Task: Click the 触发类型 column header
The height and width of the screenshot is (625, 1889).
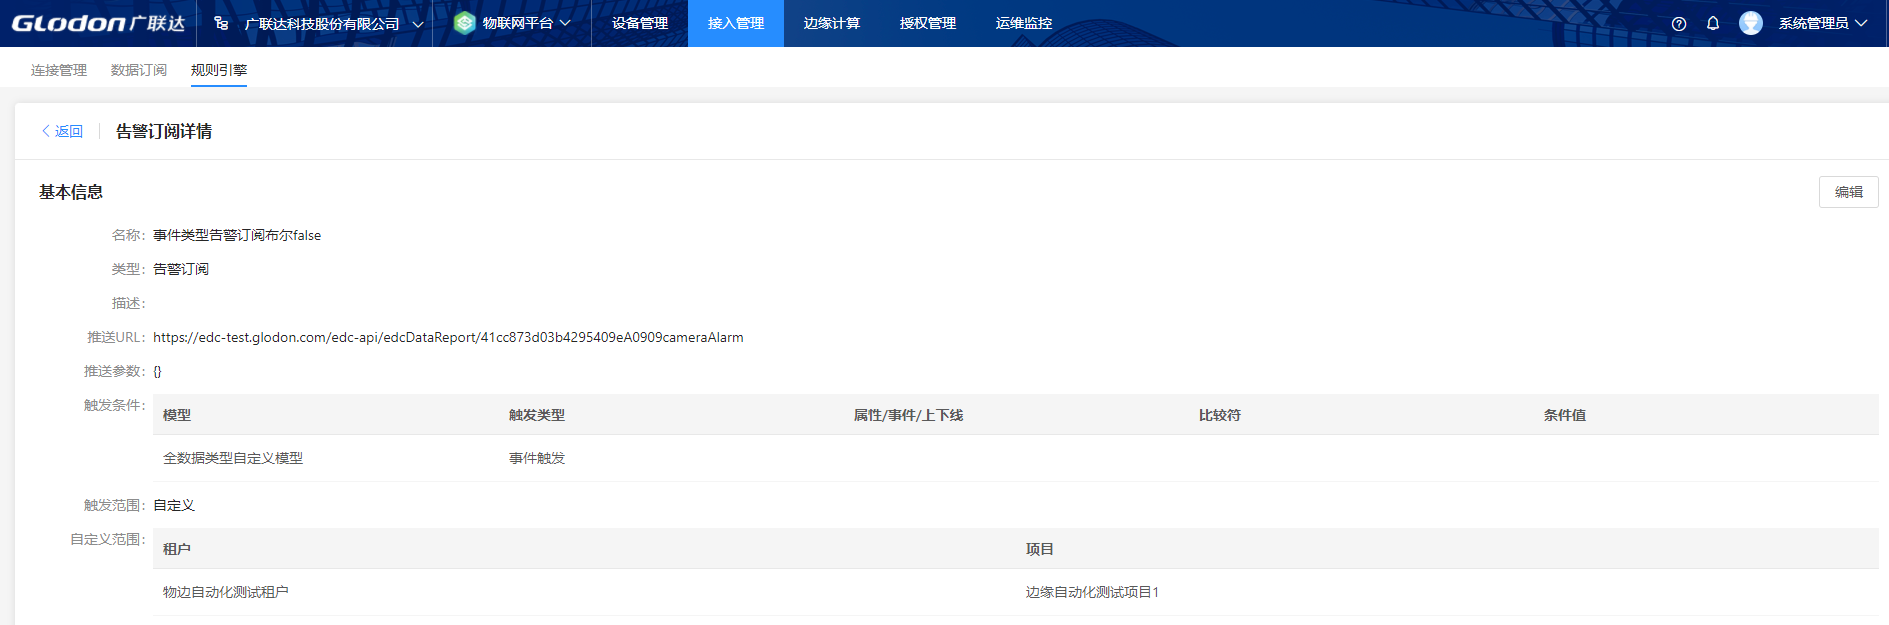Action: click(537, 415)
